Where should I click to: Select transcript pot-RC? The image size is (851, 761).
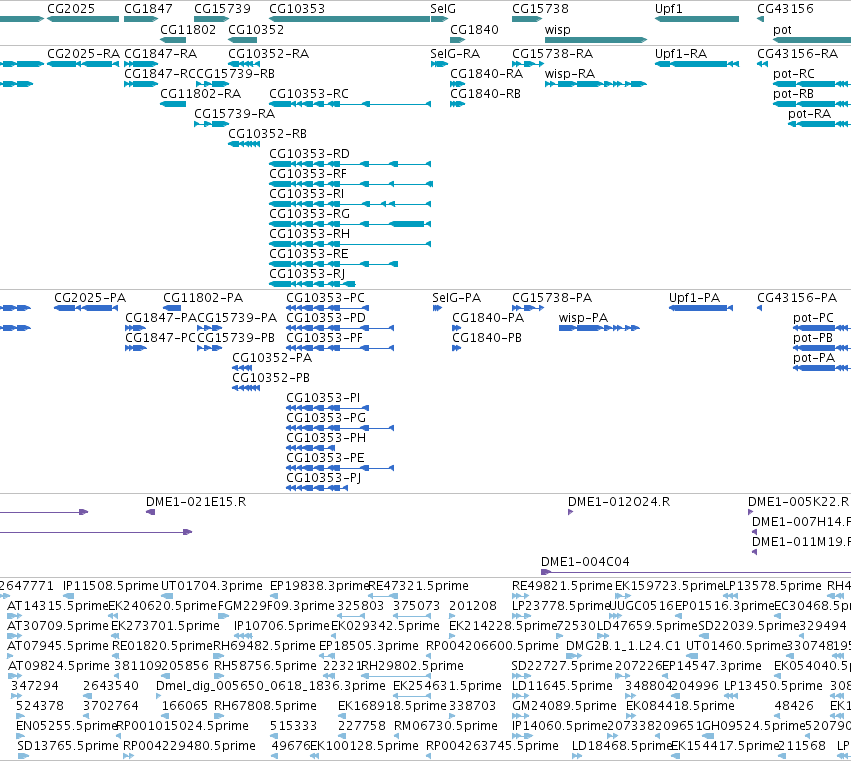click(812, 84)
